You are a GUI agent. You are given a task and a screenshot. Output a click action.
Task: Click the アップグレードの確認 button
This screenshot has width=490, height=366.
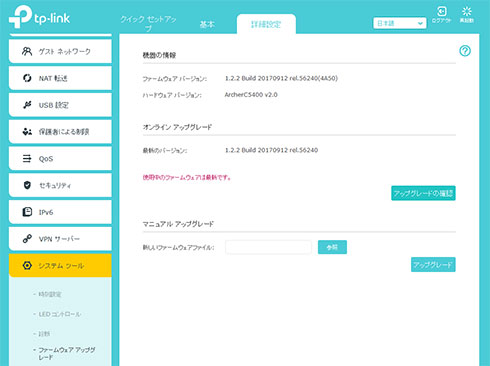(423, 193)
